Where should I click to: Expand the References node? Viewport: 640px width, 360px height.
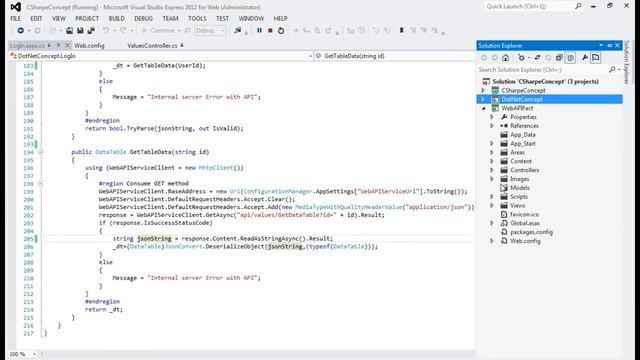click(x=492, y=126)
